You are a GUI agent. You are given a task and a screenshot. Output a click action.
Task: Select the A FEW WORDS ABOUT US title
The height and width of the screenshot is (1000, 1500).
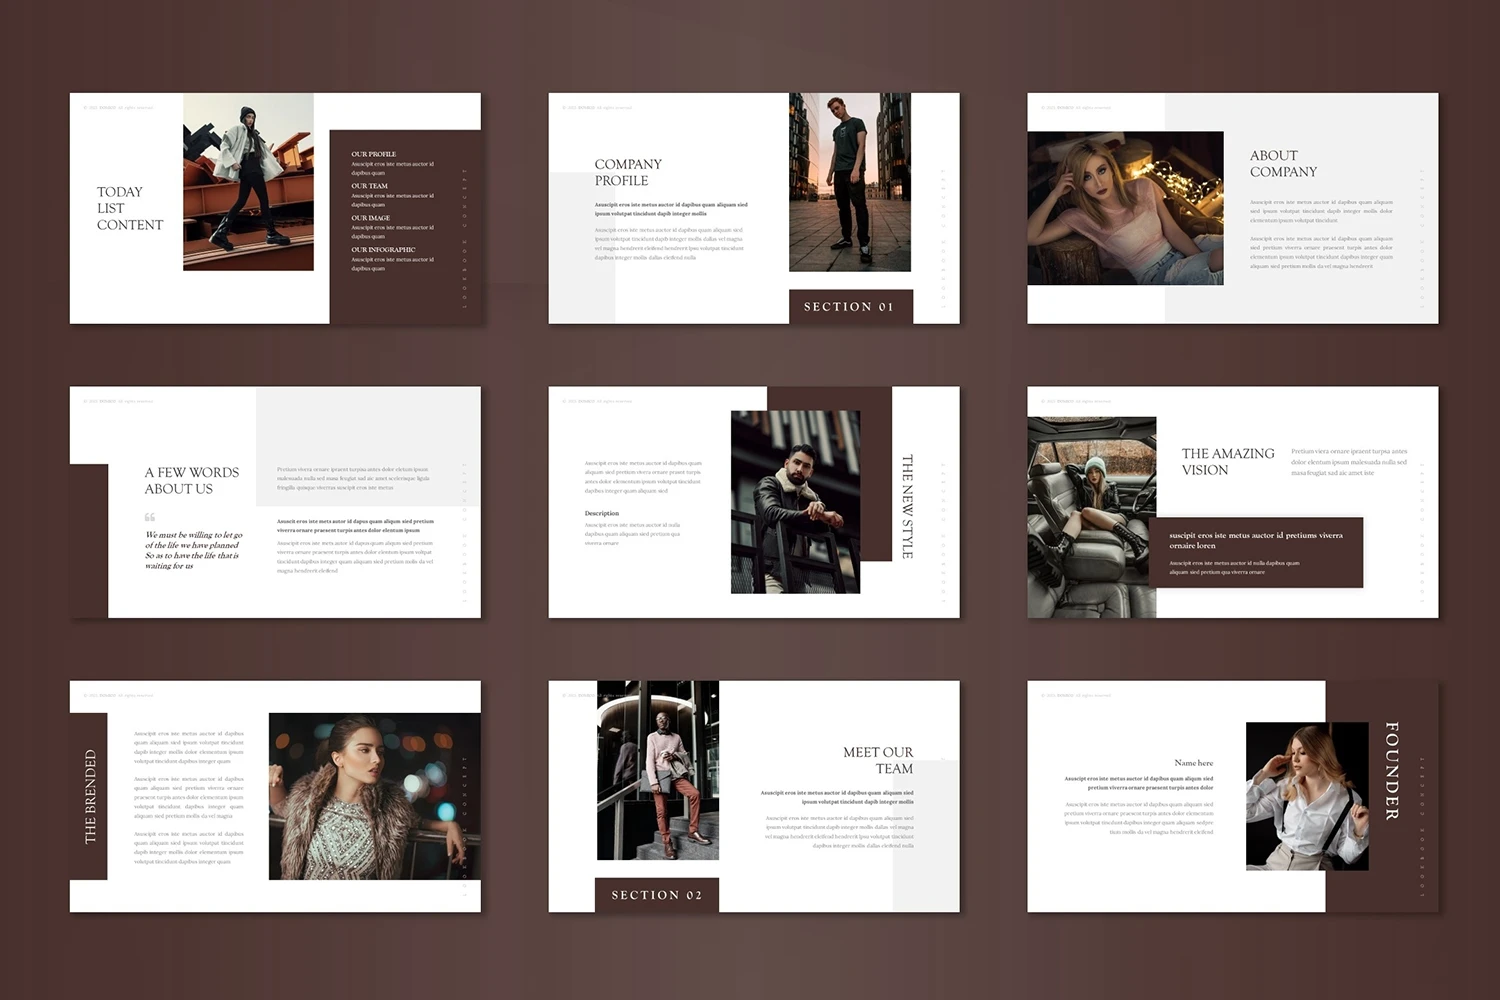[191, 480]
